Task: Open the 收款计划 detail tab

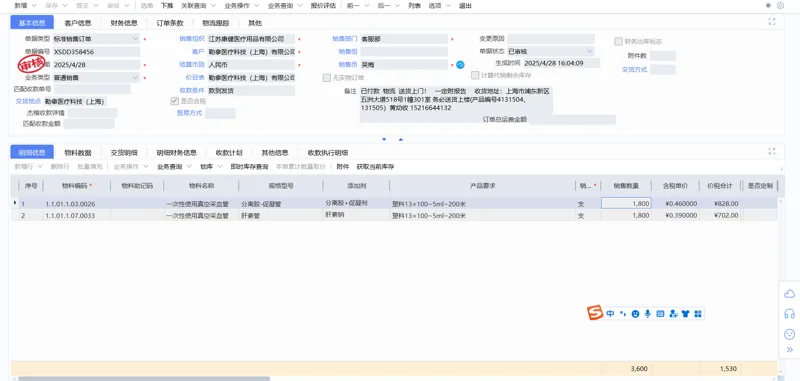Action: point(229,153)
